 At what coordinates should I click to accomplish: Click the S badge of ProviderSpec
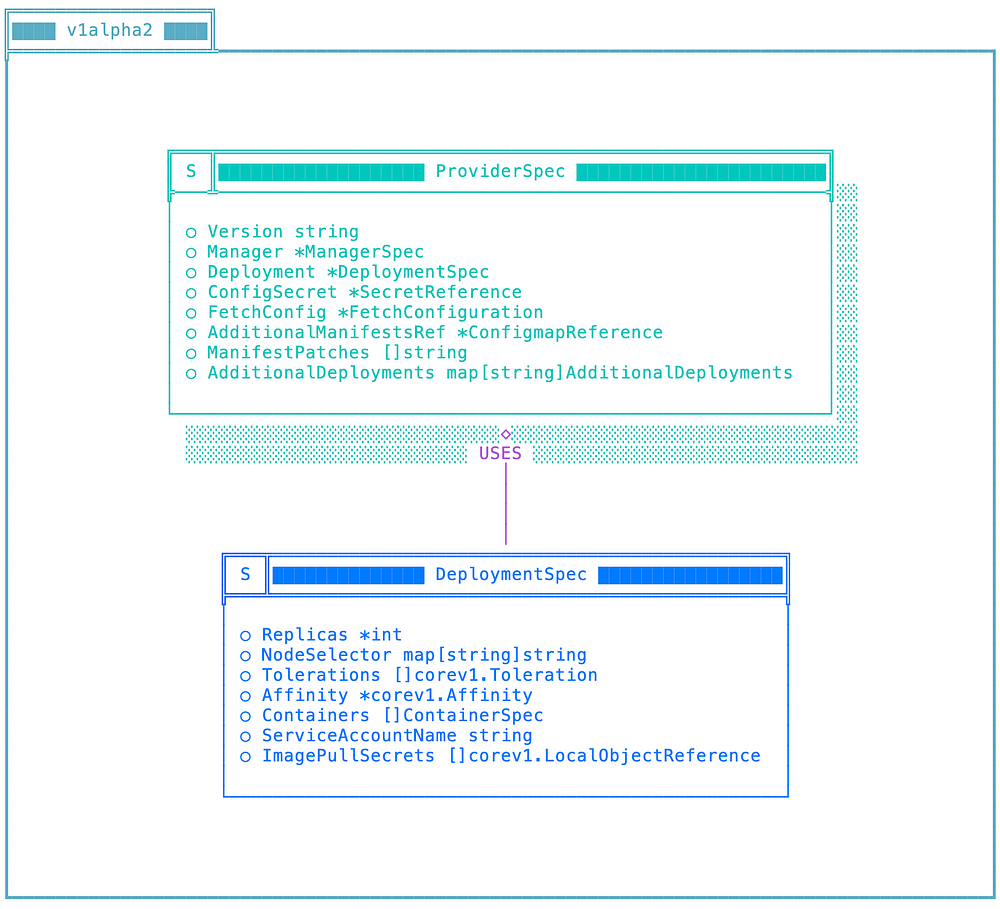click(x=191, y=171)
